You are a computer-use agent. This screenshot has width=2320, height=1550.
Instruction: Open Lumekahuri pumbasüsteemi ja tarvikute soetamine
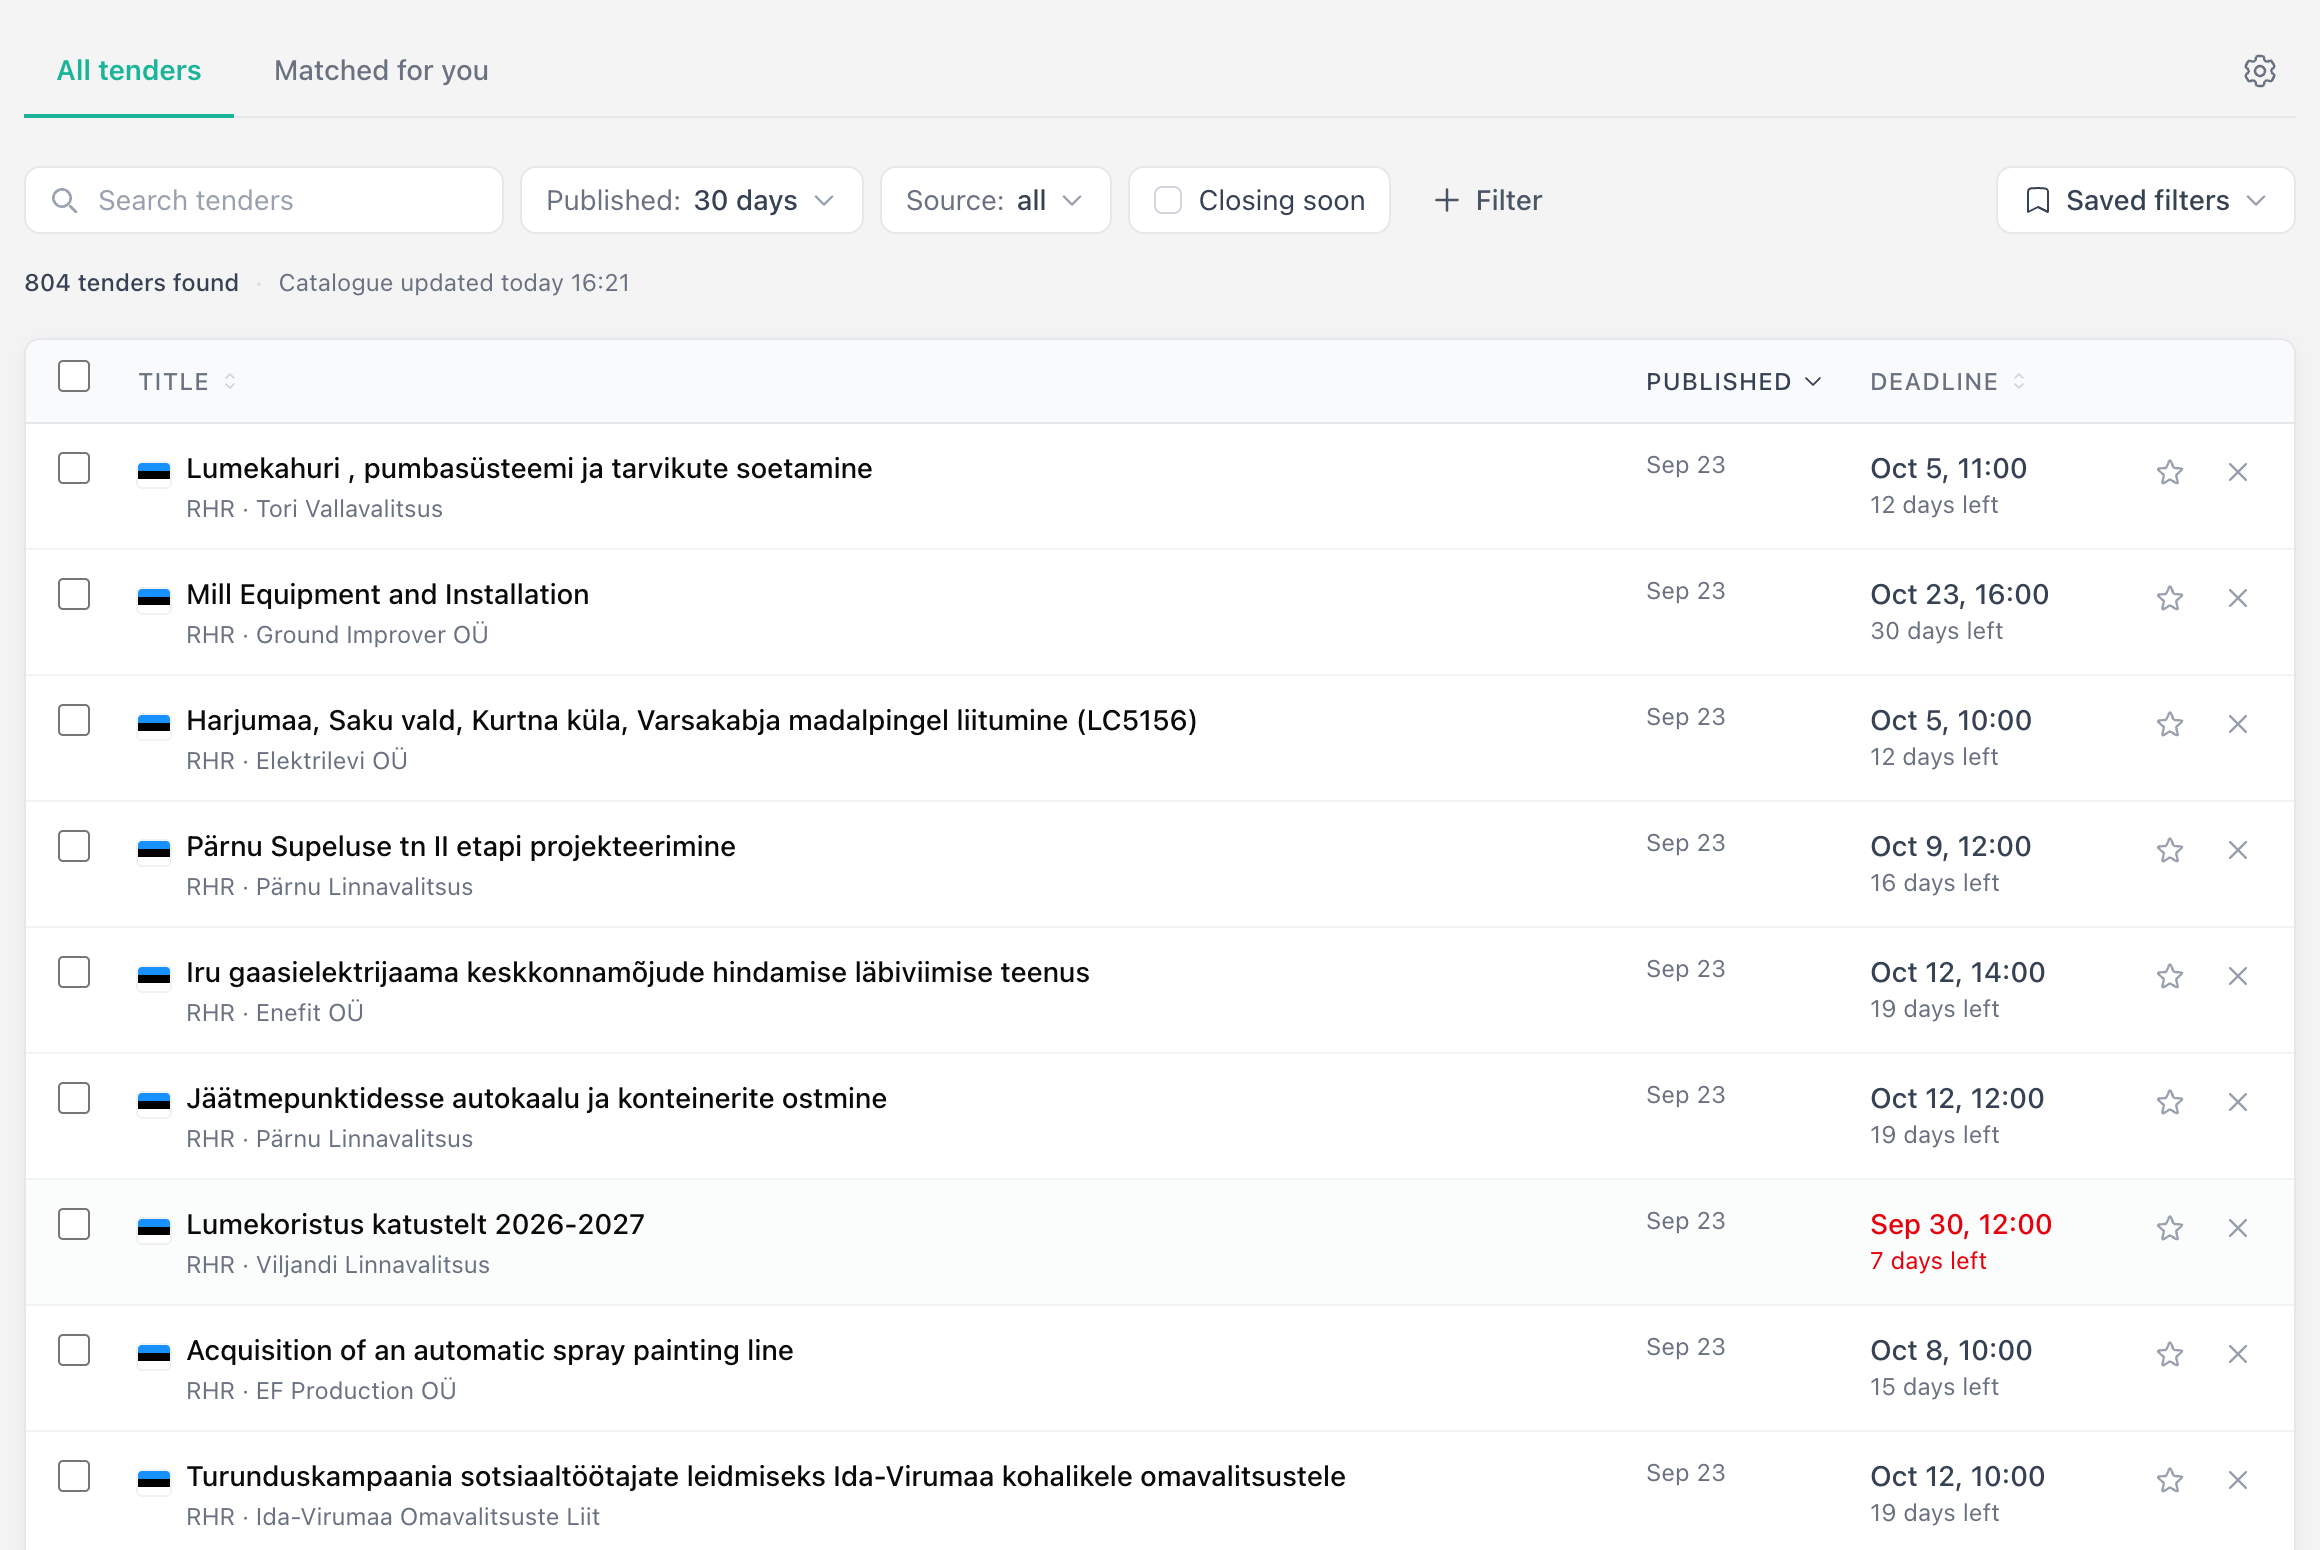[x=529, y=468]
